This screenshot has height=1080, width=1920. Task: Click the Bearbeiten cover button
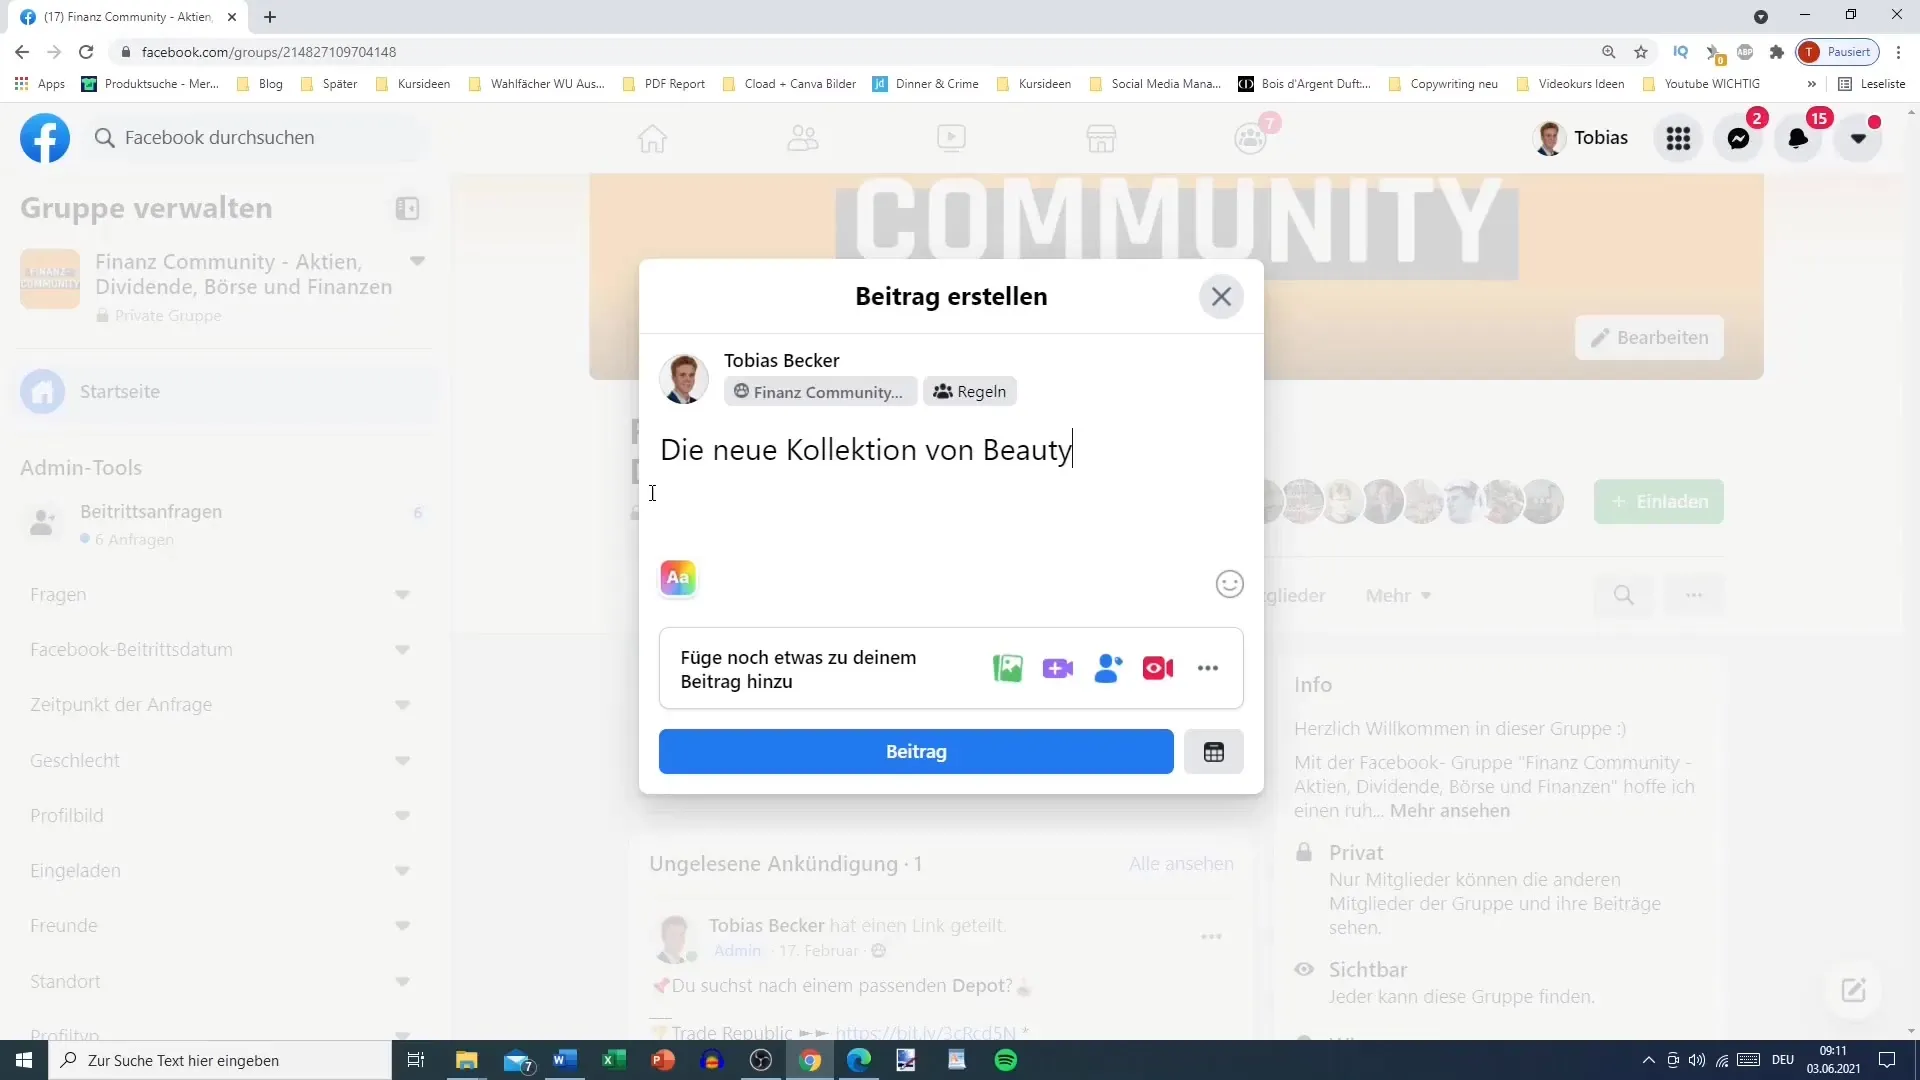pyautogui.click(x=1649, y=338)
